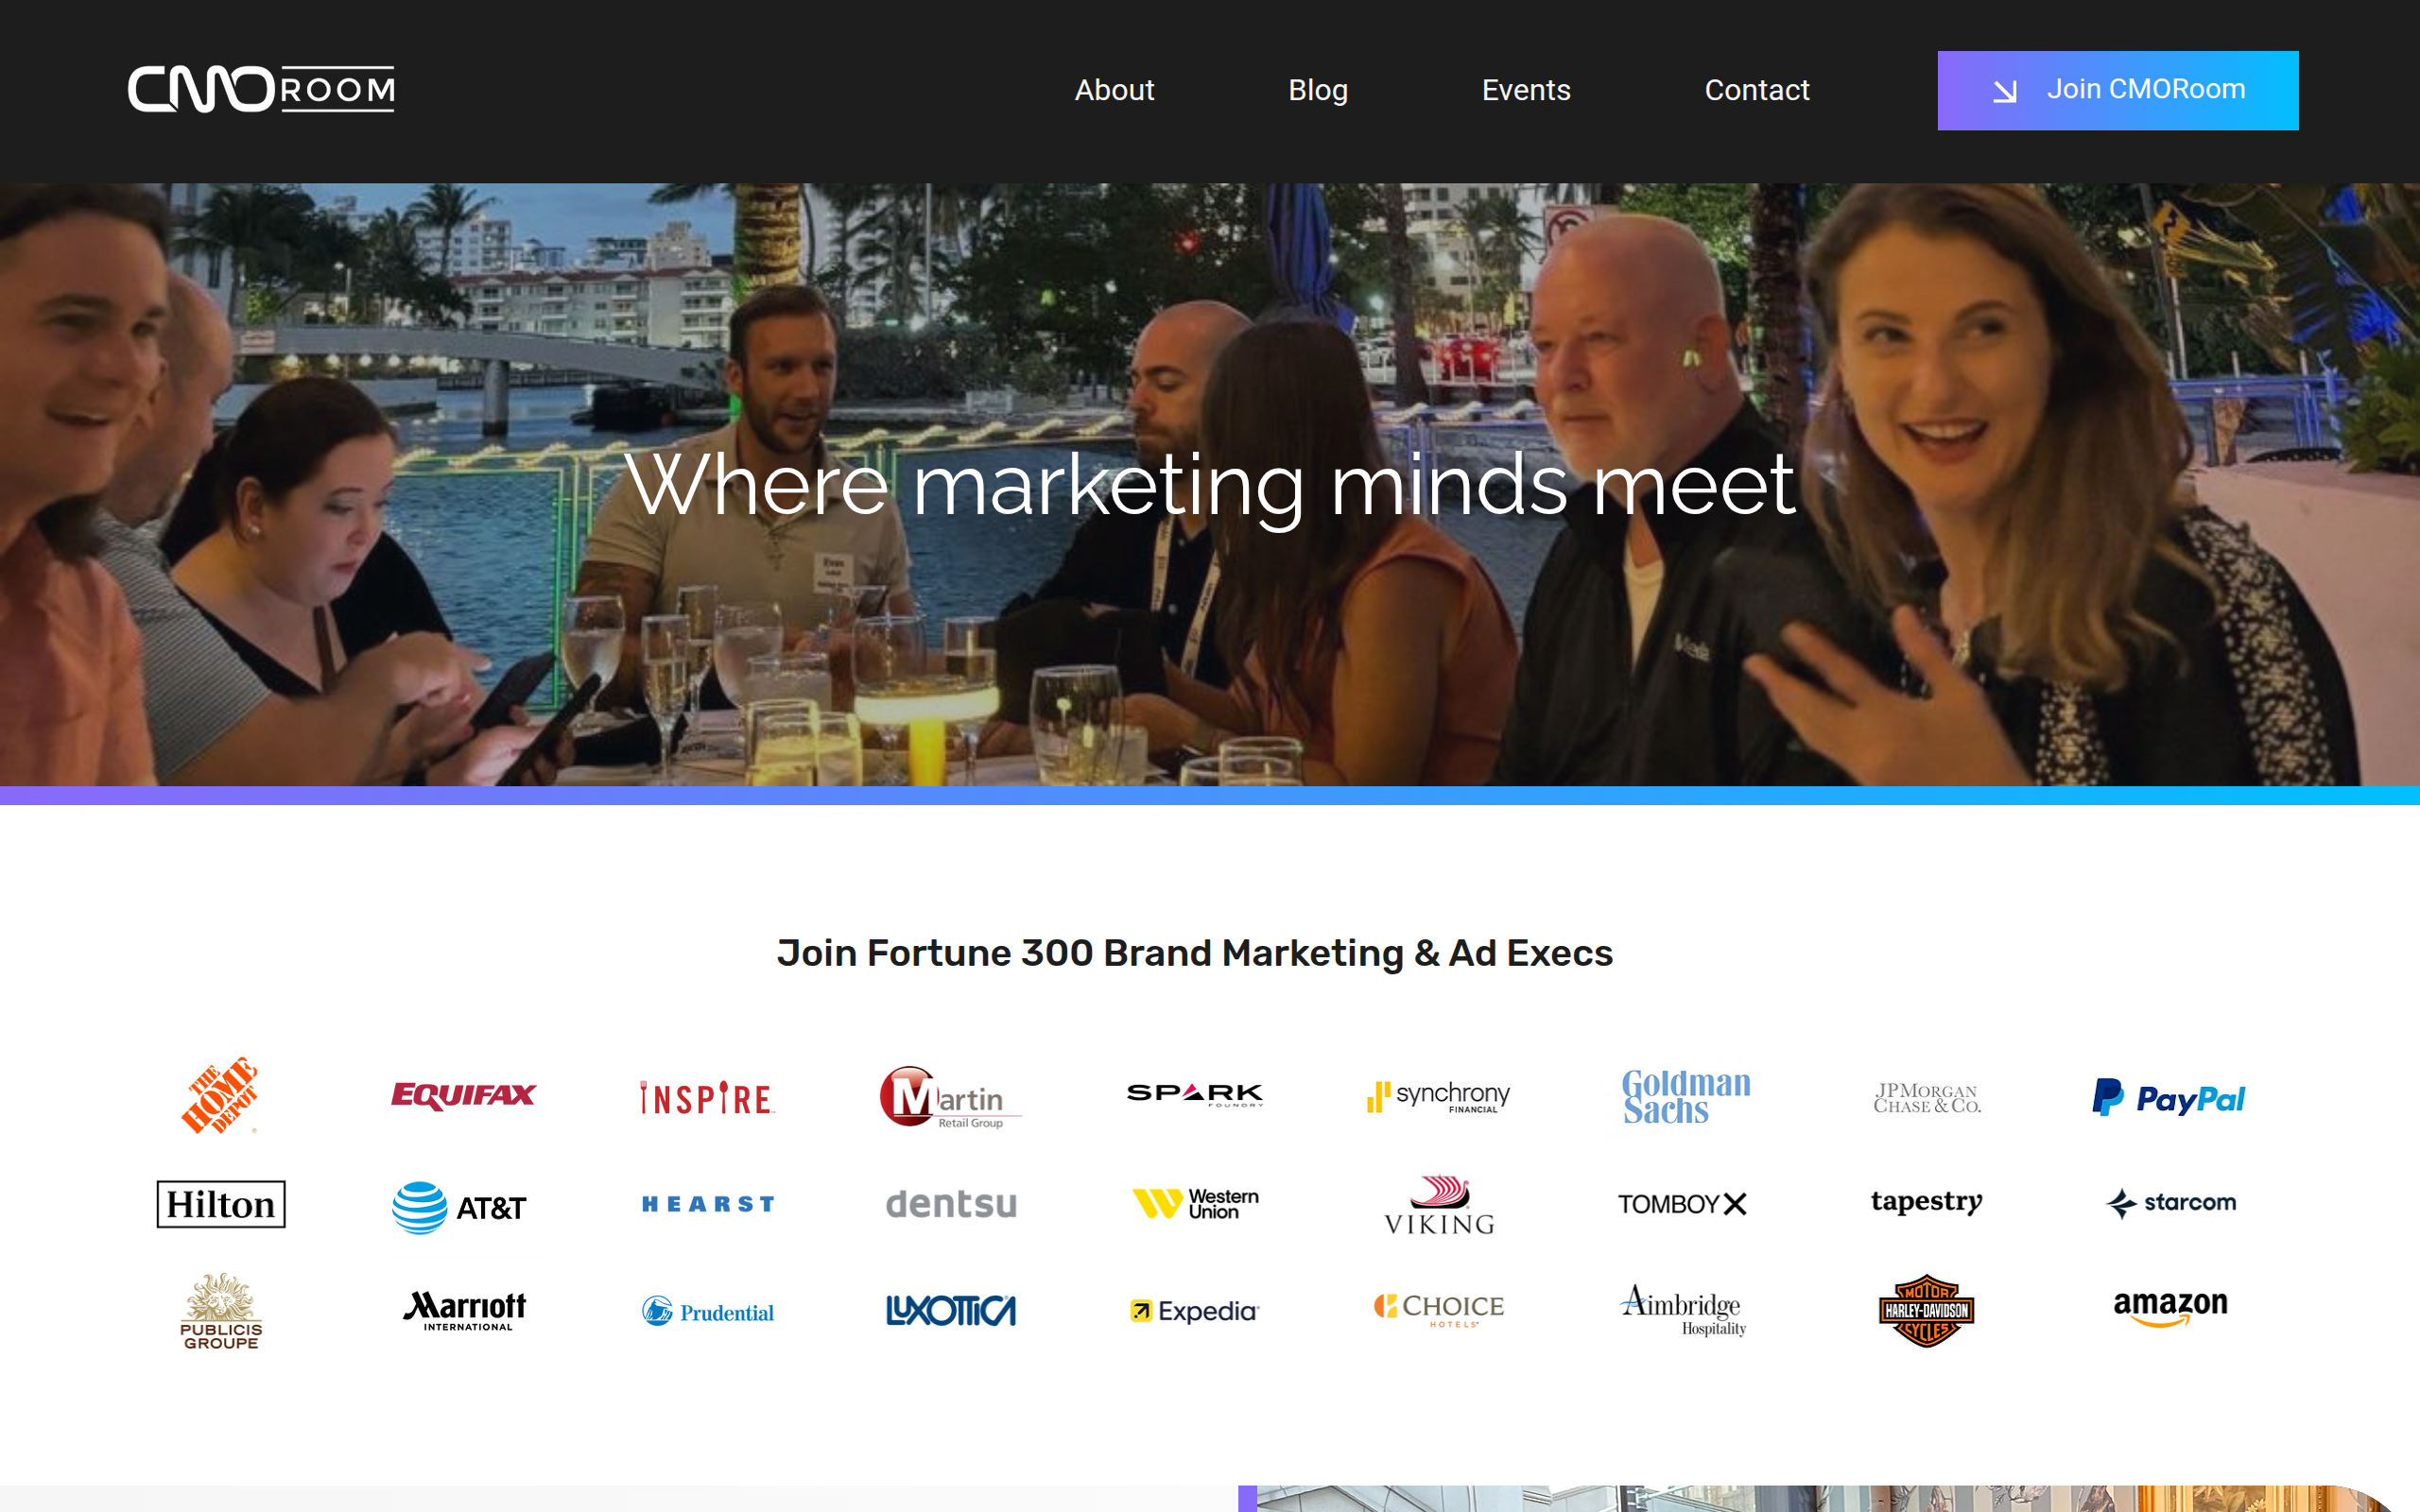Click the Inspire logo
The height and width of the screenshot is (1512, 2420).
click(707, 1098)
